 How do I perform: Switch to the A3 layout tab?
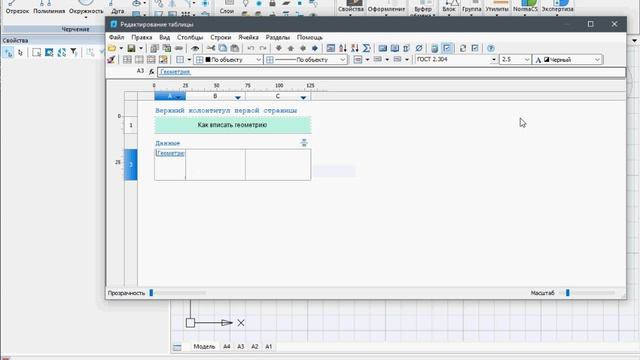(241, 347)
